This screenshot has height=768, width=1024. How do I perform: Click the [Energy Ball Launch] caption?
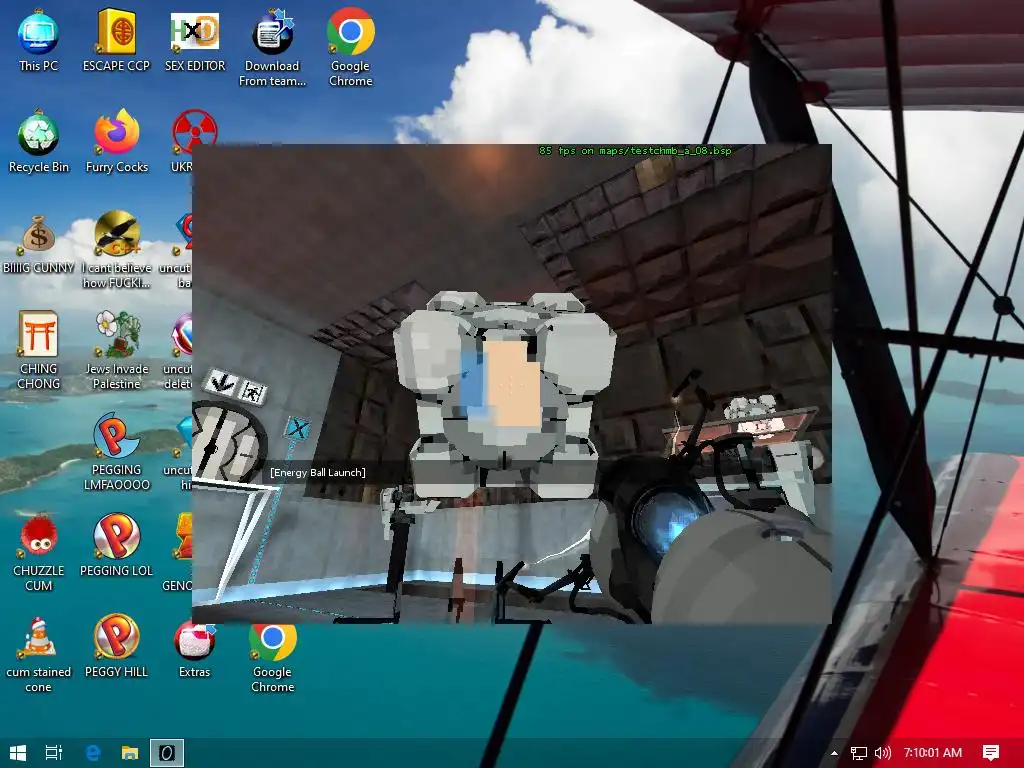point(318,472)
